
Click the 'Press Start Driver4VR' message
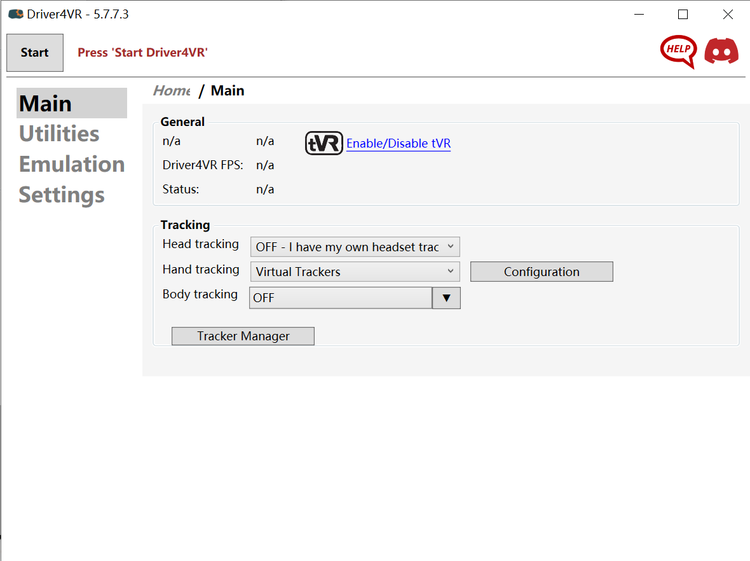143,53
